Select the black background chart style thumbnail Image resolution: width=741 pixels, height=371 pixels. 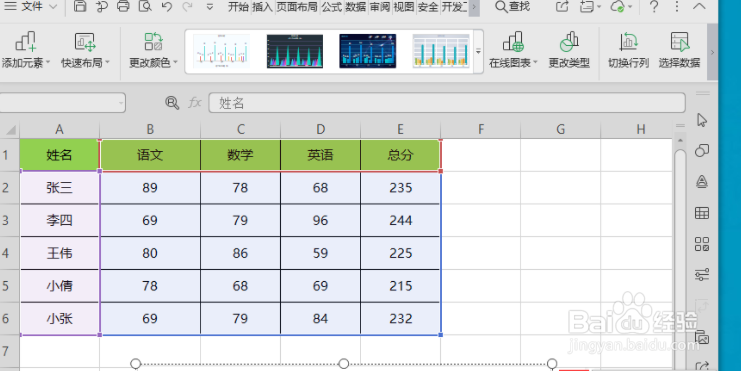[x=294, y=51]
